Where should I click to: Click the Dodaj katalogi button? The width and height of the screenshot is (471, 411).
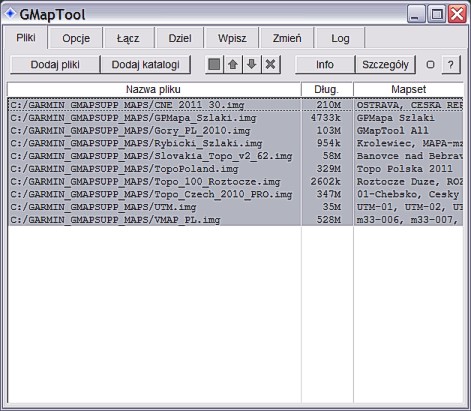tap(145, 64)
